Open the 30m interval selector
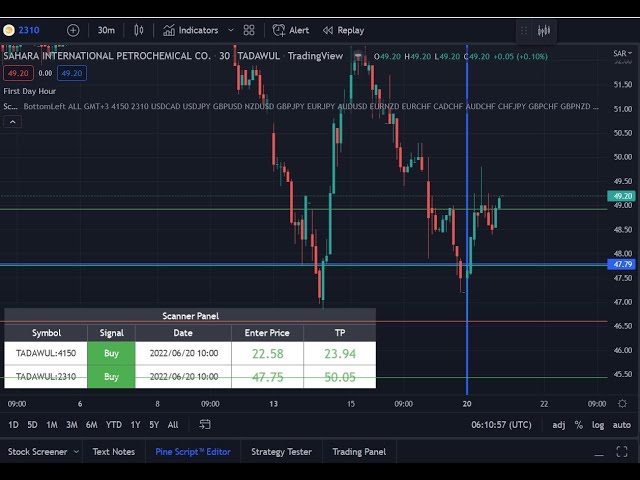Screen dimensions: 640x480 (x=106, y=30)
